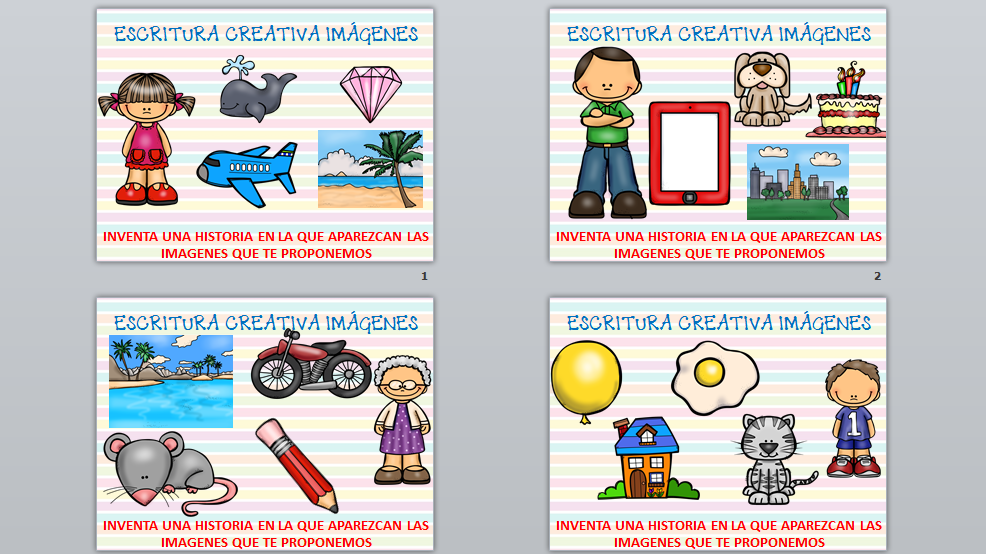The image size is (986, 554).
Task: Click the orange house image on slide 4
Action: (648, 458)
